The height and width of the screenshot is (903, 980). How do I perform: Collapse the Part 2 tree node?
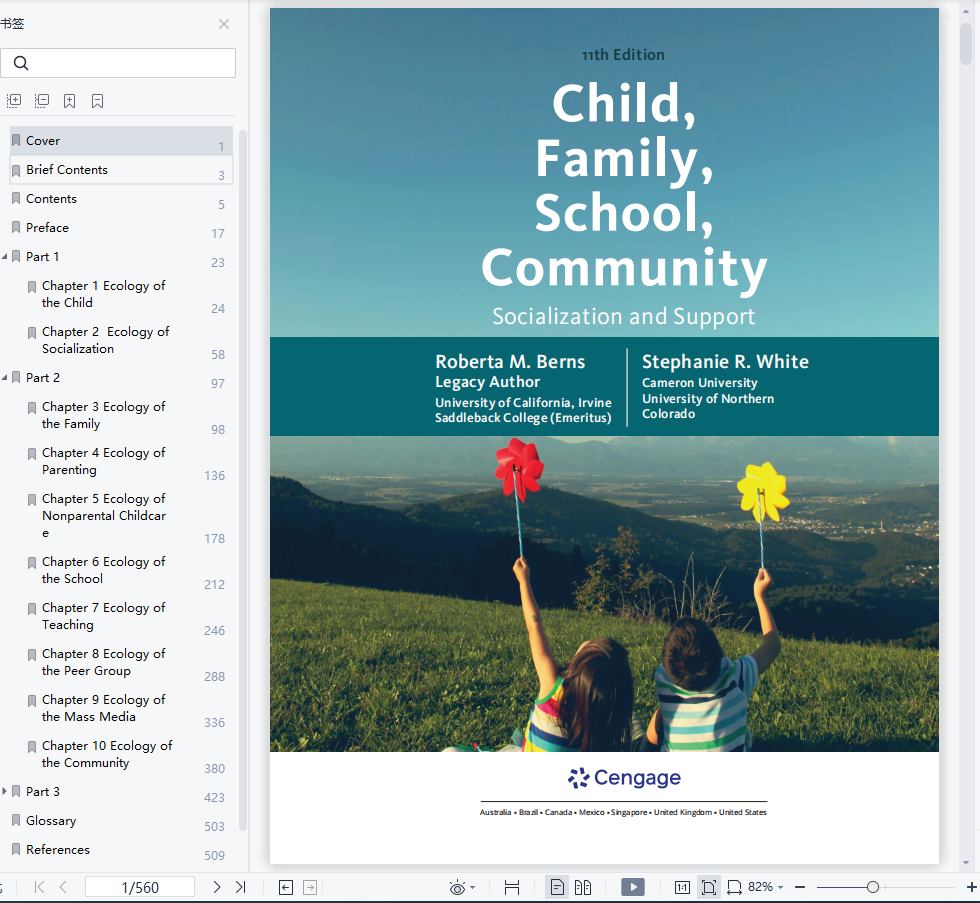(4, 378)
